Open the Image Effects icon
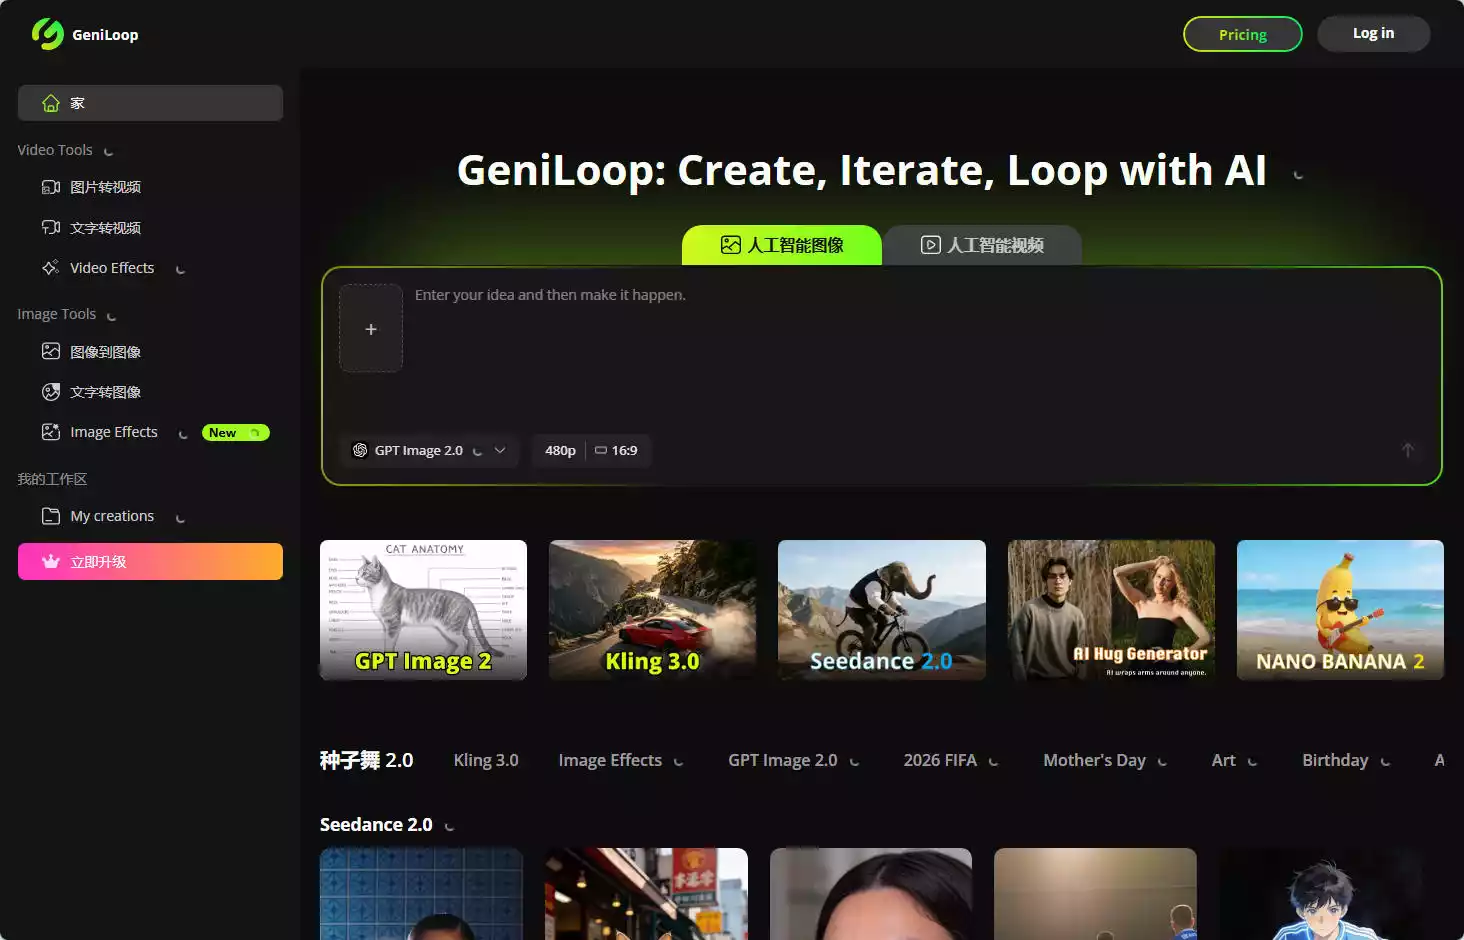This screenshot has width=1464, height=940. point(51,432)
